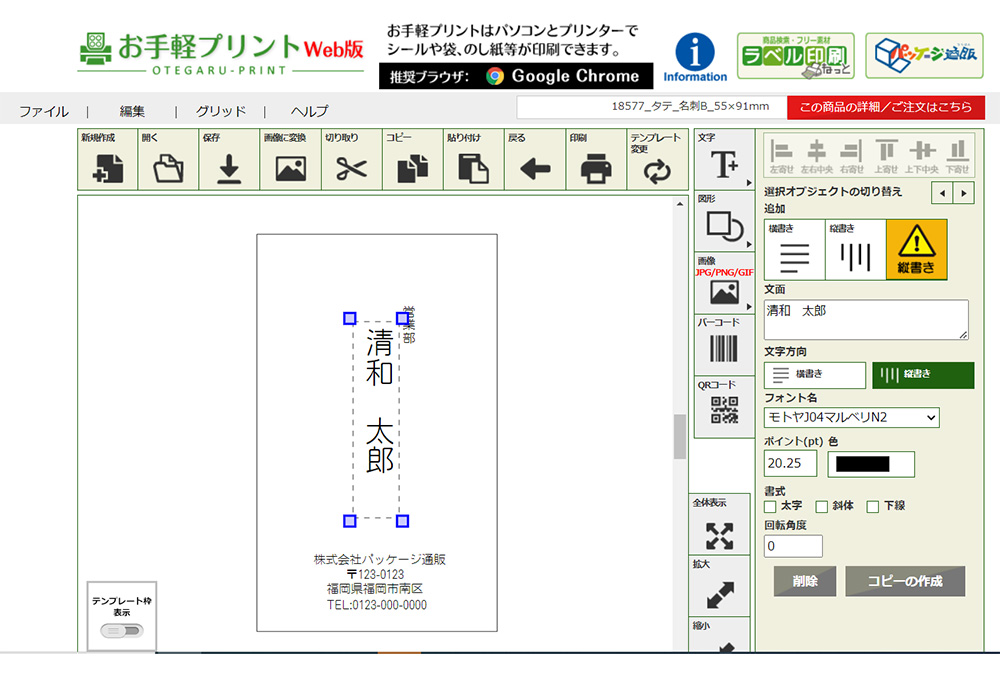Switch to next object with right arrow
Screen dimensions: 1000x673
tap(964, 193)
